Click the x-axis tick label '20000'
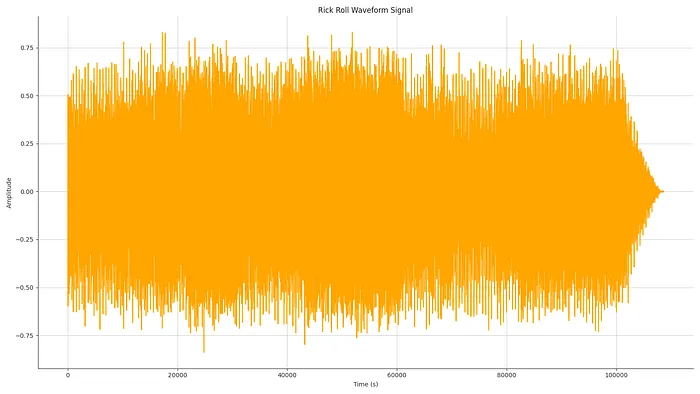Viewport: 700px width, 394px height. pos(177,375)
